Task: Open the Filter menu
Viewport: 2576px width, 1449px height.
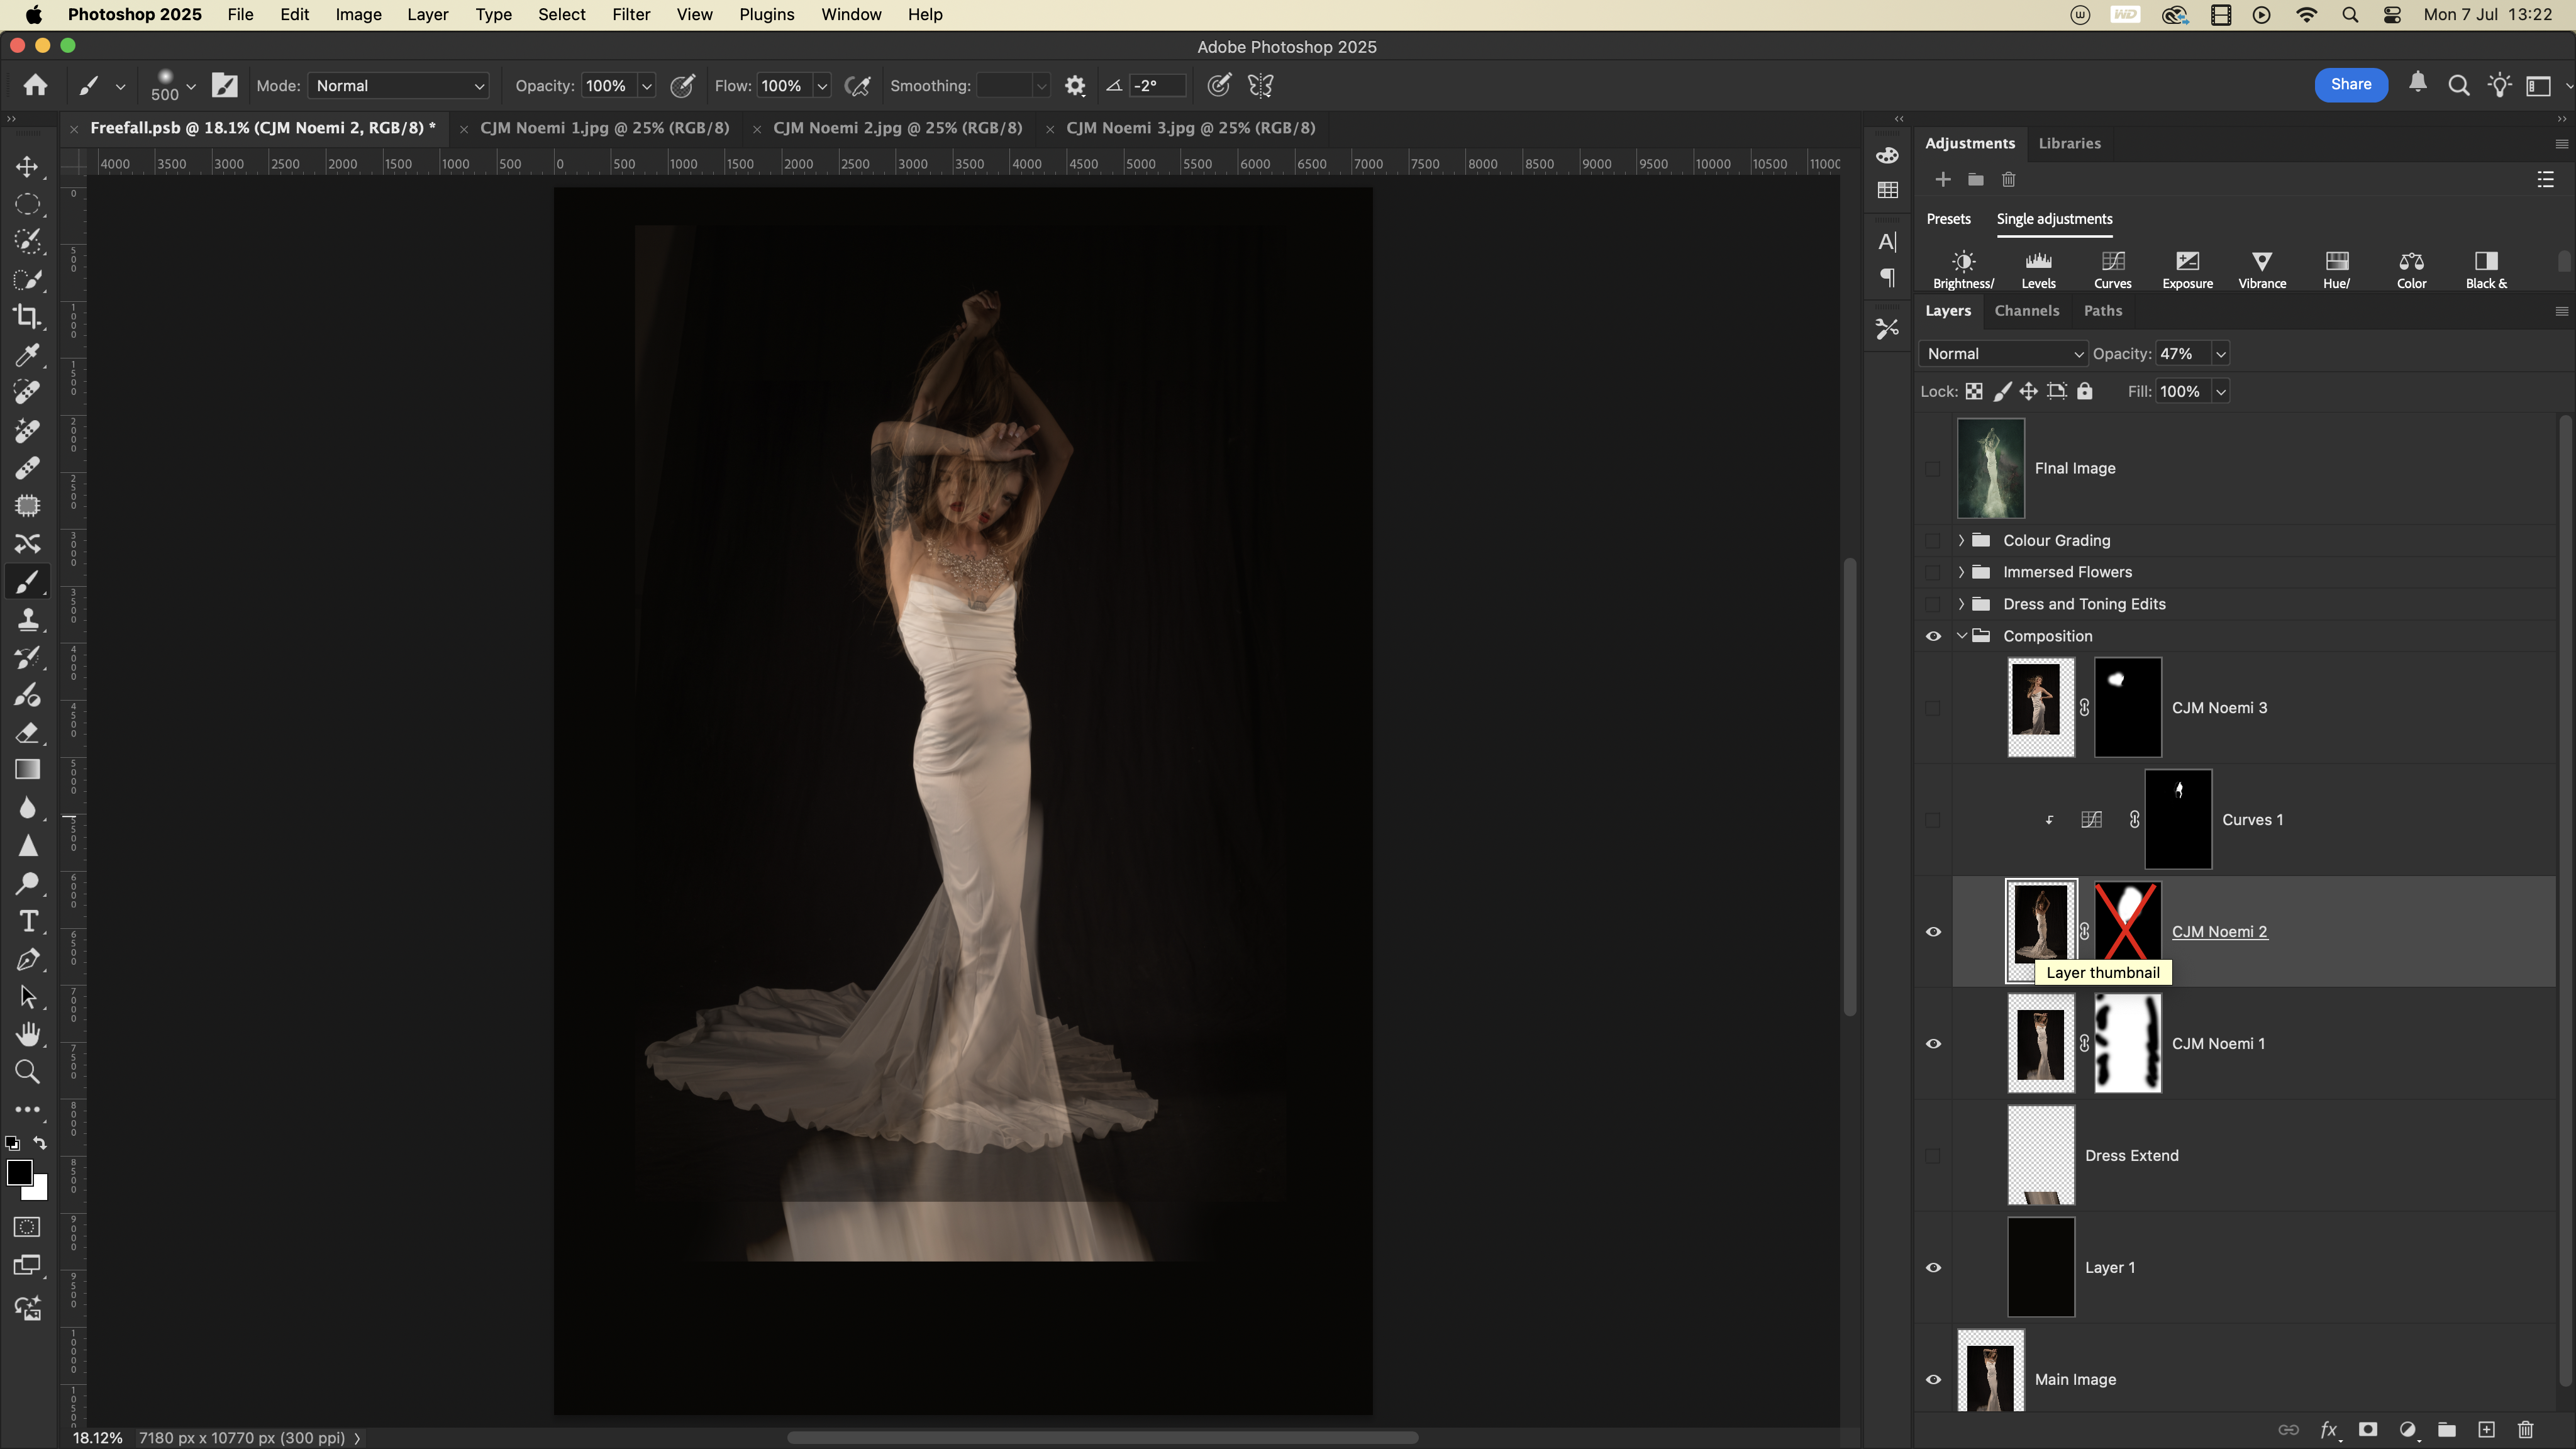Action: coord(631,14)
